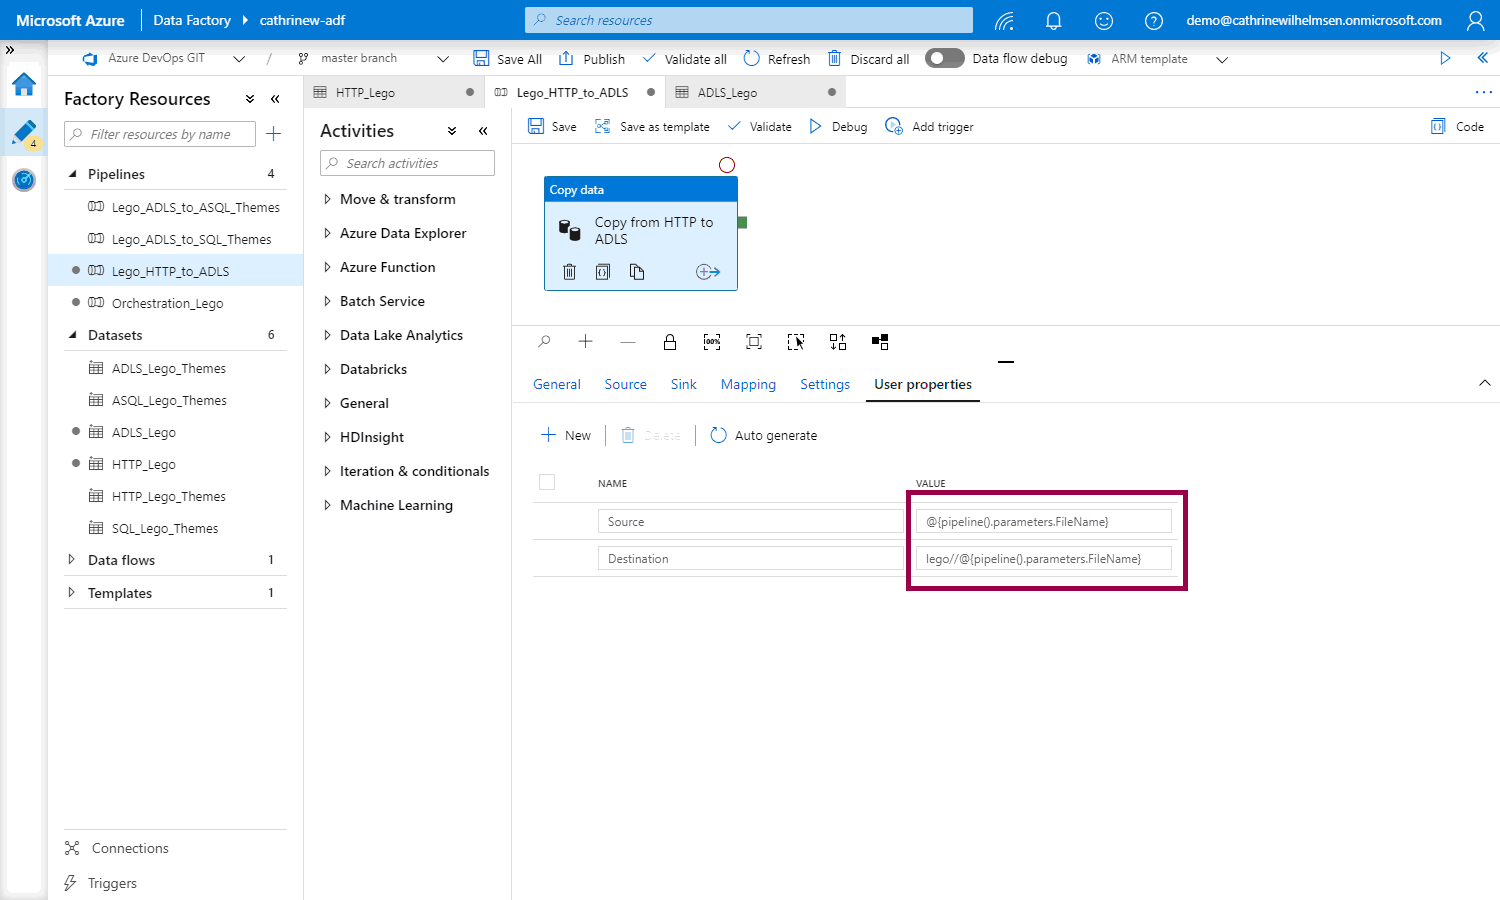Screen dimensions: 1500x900
Task: Click the New user property button
Action: coord(566,436)
